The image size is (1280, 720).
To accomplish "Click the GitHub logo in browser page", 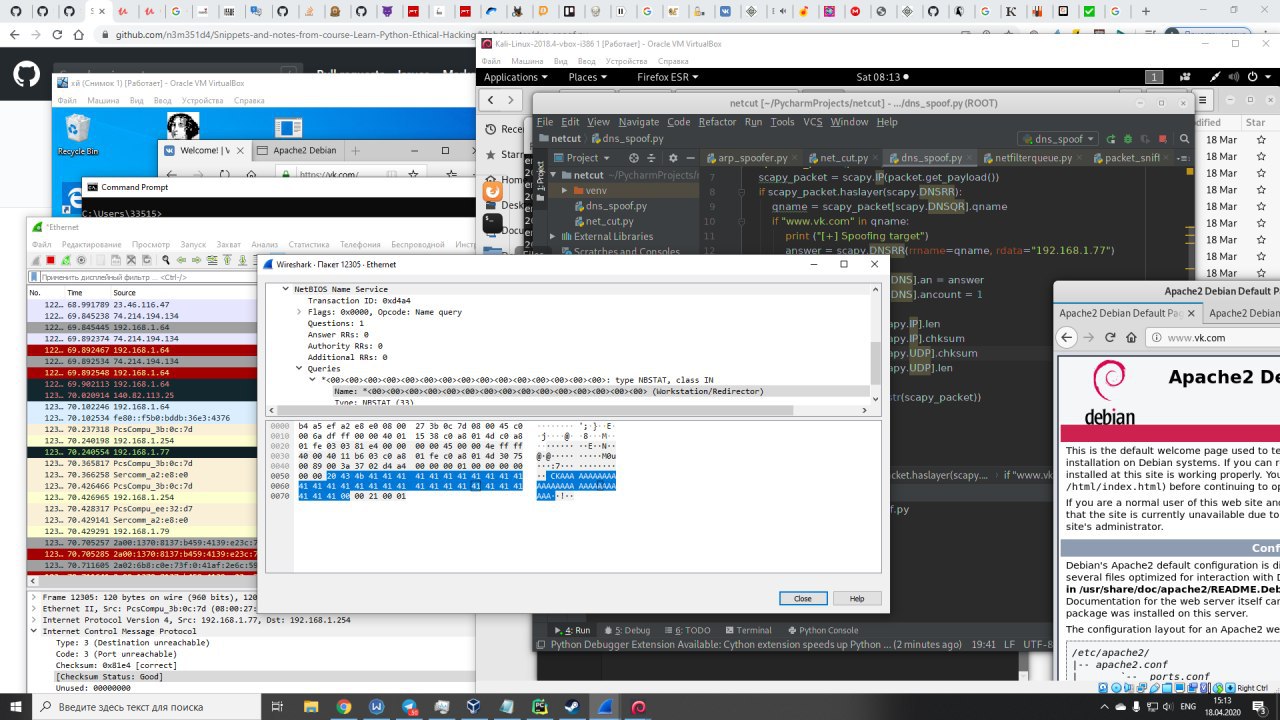I will click(x=26, y=75).
